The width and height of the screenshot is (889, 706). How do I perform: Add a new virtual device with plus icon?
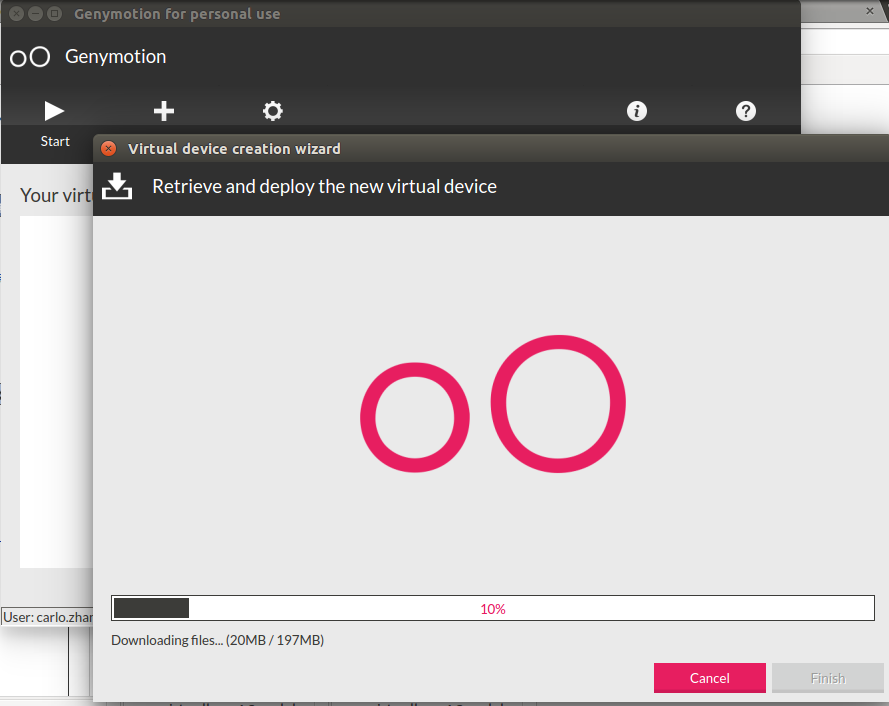point(164,111)
